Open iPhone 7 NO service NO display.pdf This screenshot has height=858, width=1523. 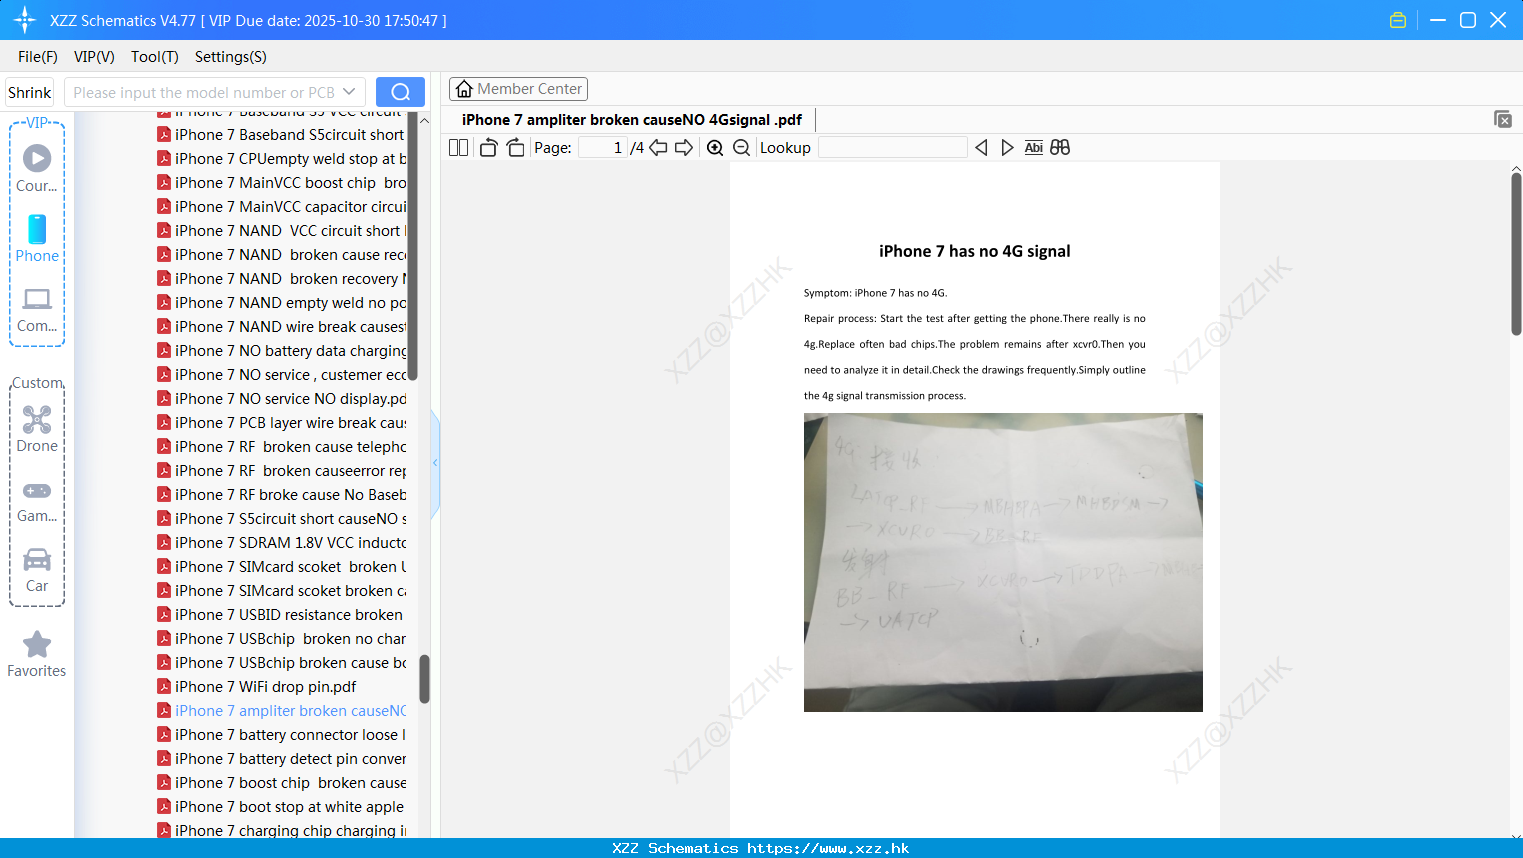click(281, 399)
